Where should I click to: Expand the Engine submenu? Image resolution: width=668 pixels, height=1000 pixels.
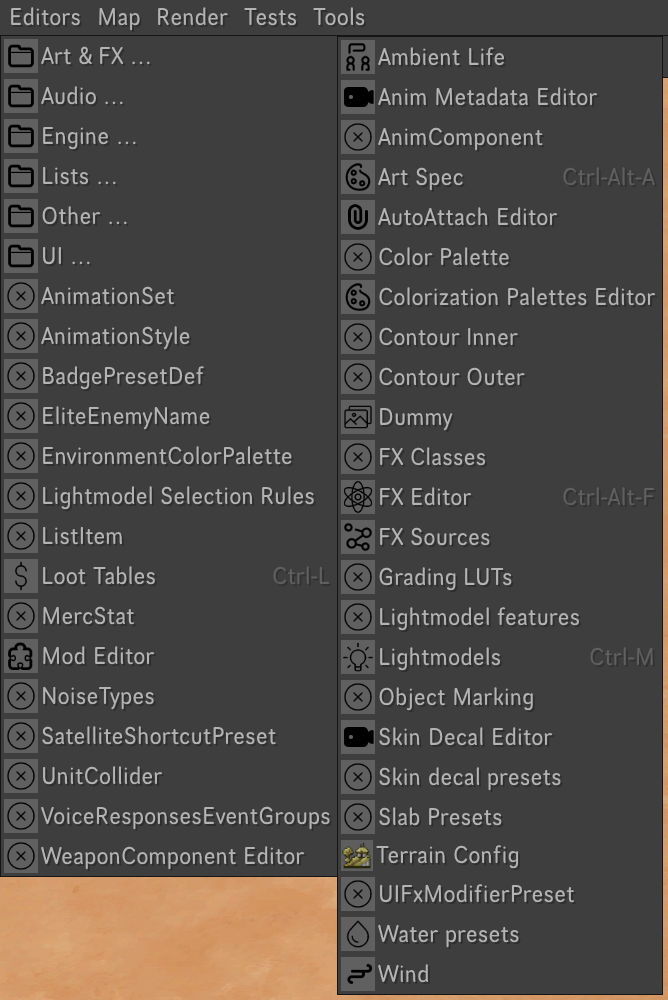click(88, 136)
